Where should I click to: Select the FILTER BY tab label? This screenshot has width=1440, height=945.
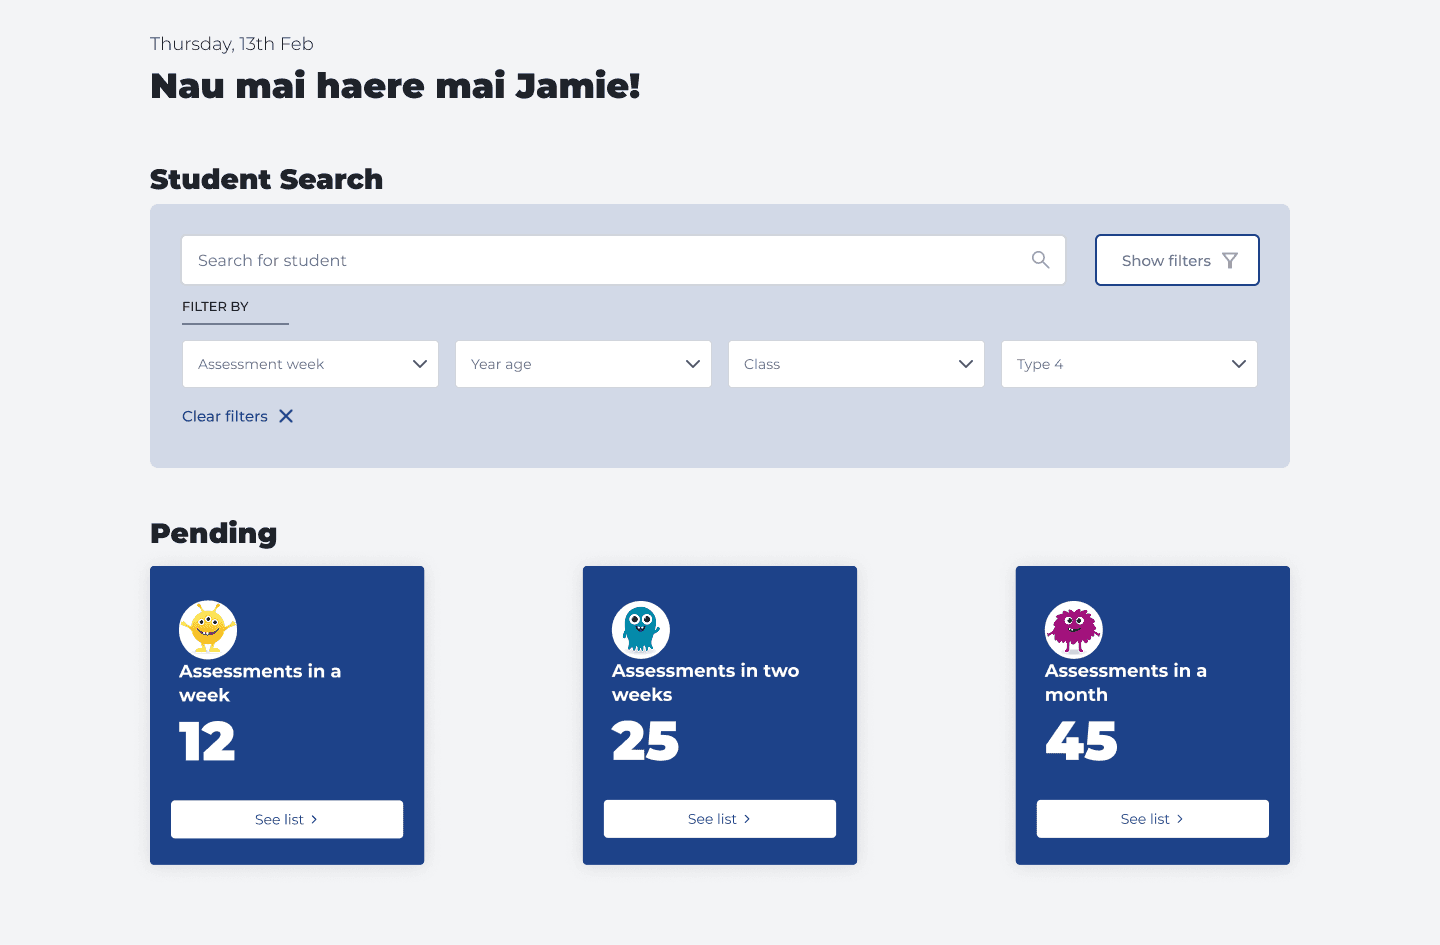tap(215, 307)
